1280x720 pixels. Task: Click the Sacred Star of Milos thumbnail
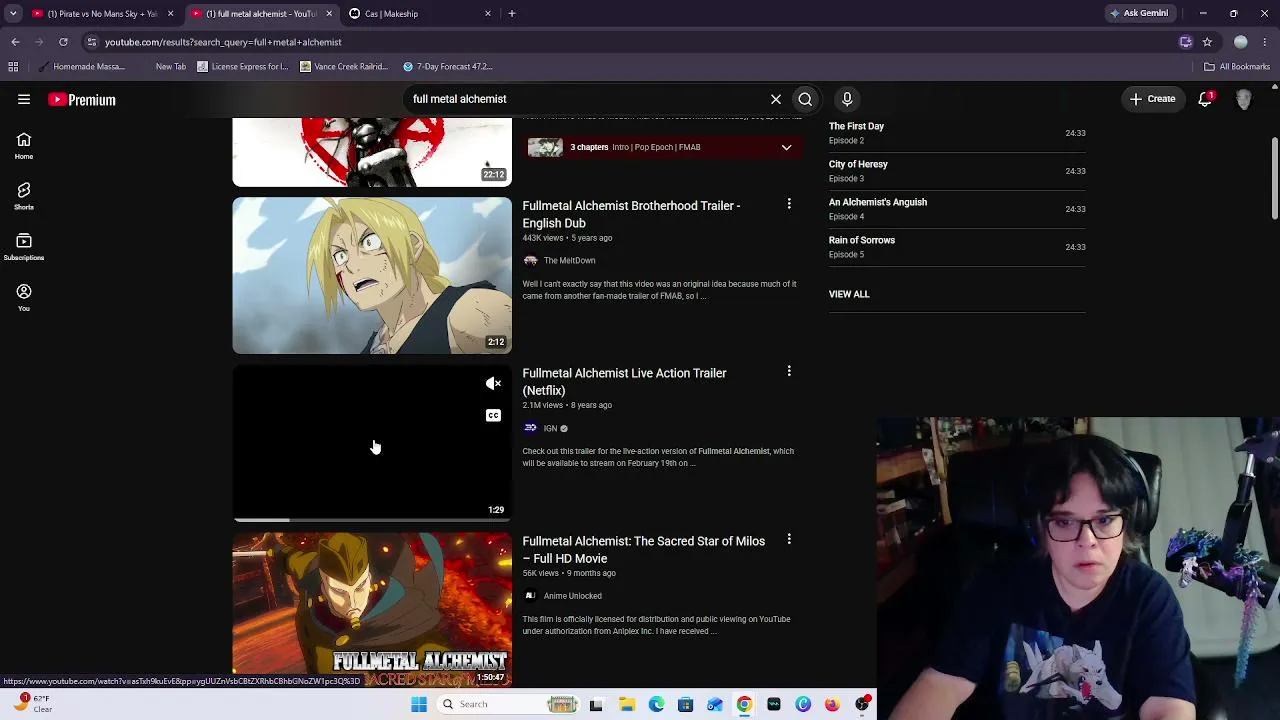(372, 610)
